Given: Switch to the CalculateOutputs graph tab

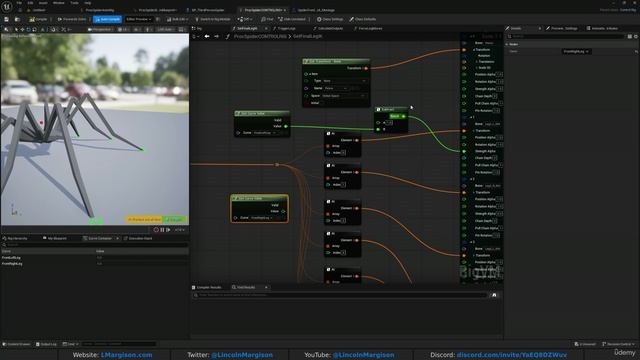Looking at the screenshot, I should click(x=328, y=29).
